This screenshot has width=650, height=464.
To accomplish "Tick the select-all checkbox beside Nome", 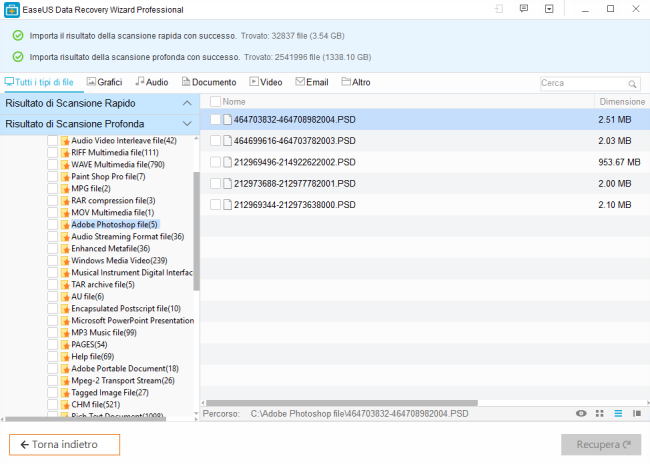I will [x=215, y=102].
